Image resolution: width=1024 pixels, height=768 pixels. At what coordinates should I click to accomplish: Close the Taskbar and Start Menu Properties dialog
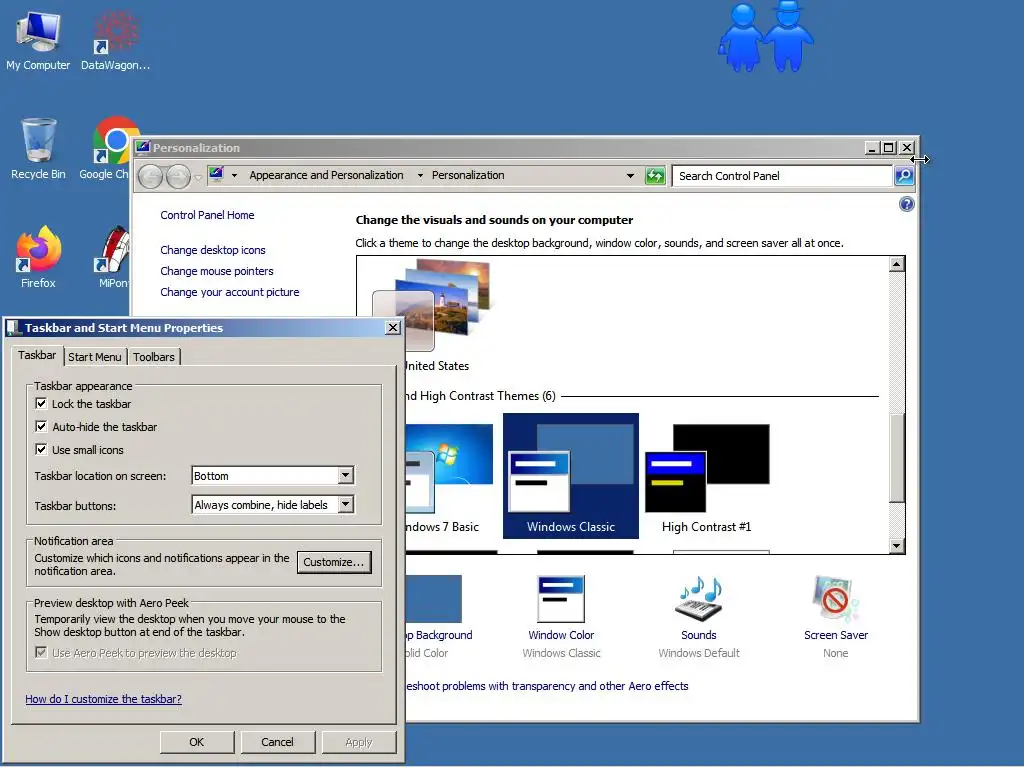392,327
